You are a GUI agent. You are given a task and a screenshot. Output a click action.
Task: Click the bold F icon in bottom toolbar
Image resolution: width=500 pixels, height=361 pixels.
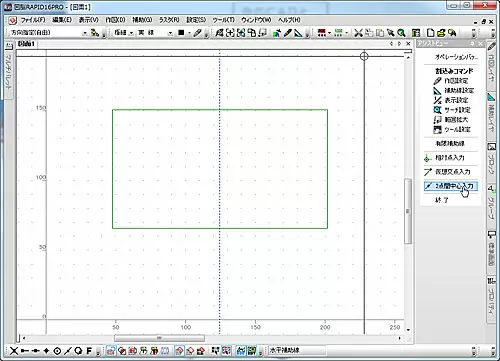click(x=89, y=351)
